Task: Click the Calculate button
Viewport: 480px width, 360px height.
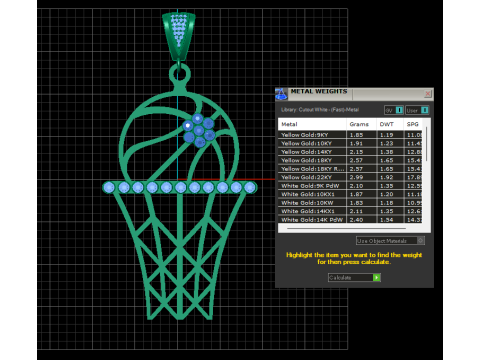Action: [354, 277]
